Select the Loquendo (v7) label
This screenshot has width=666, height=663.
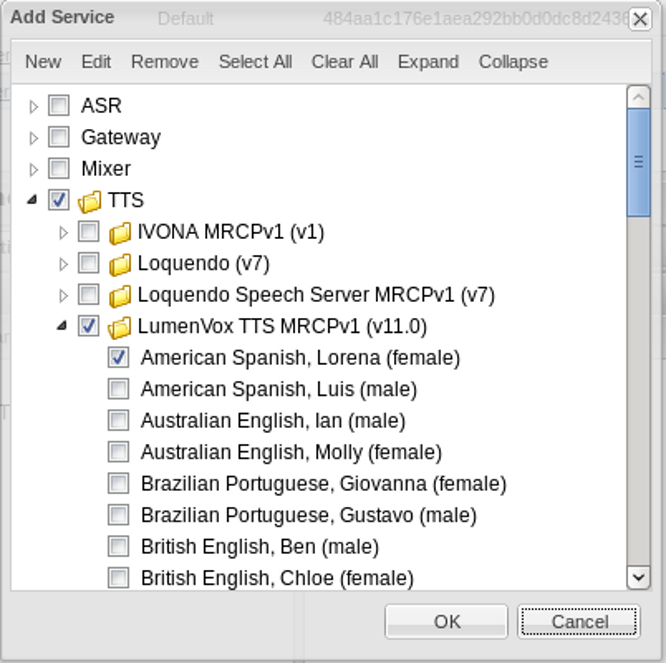coord(203,264)
